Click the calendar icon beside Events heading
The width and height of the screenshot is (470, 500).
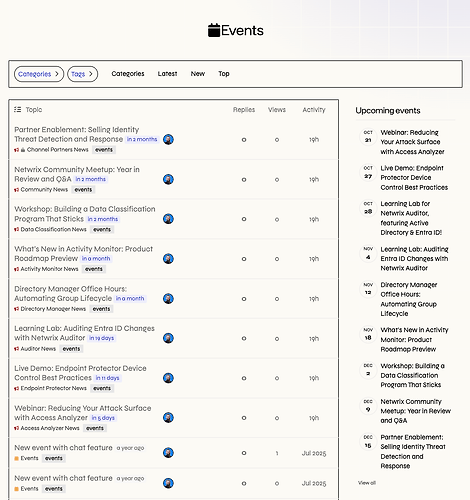[214, 30]
